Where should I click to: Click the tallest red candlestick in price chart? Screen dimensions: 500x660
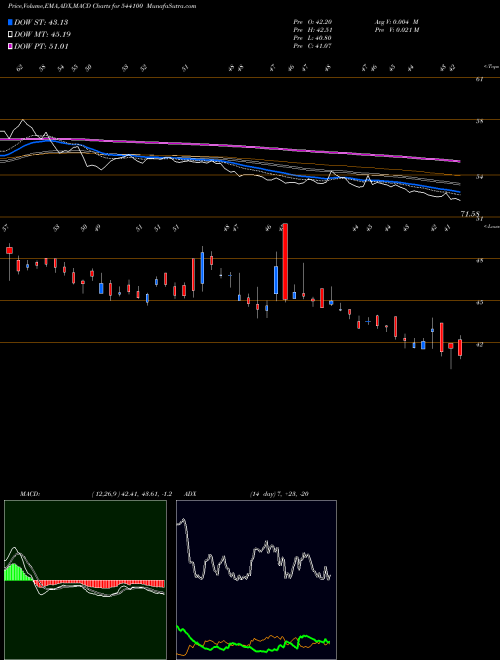click(285, 261)
